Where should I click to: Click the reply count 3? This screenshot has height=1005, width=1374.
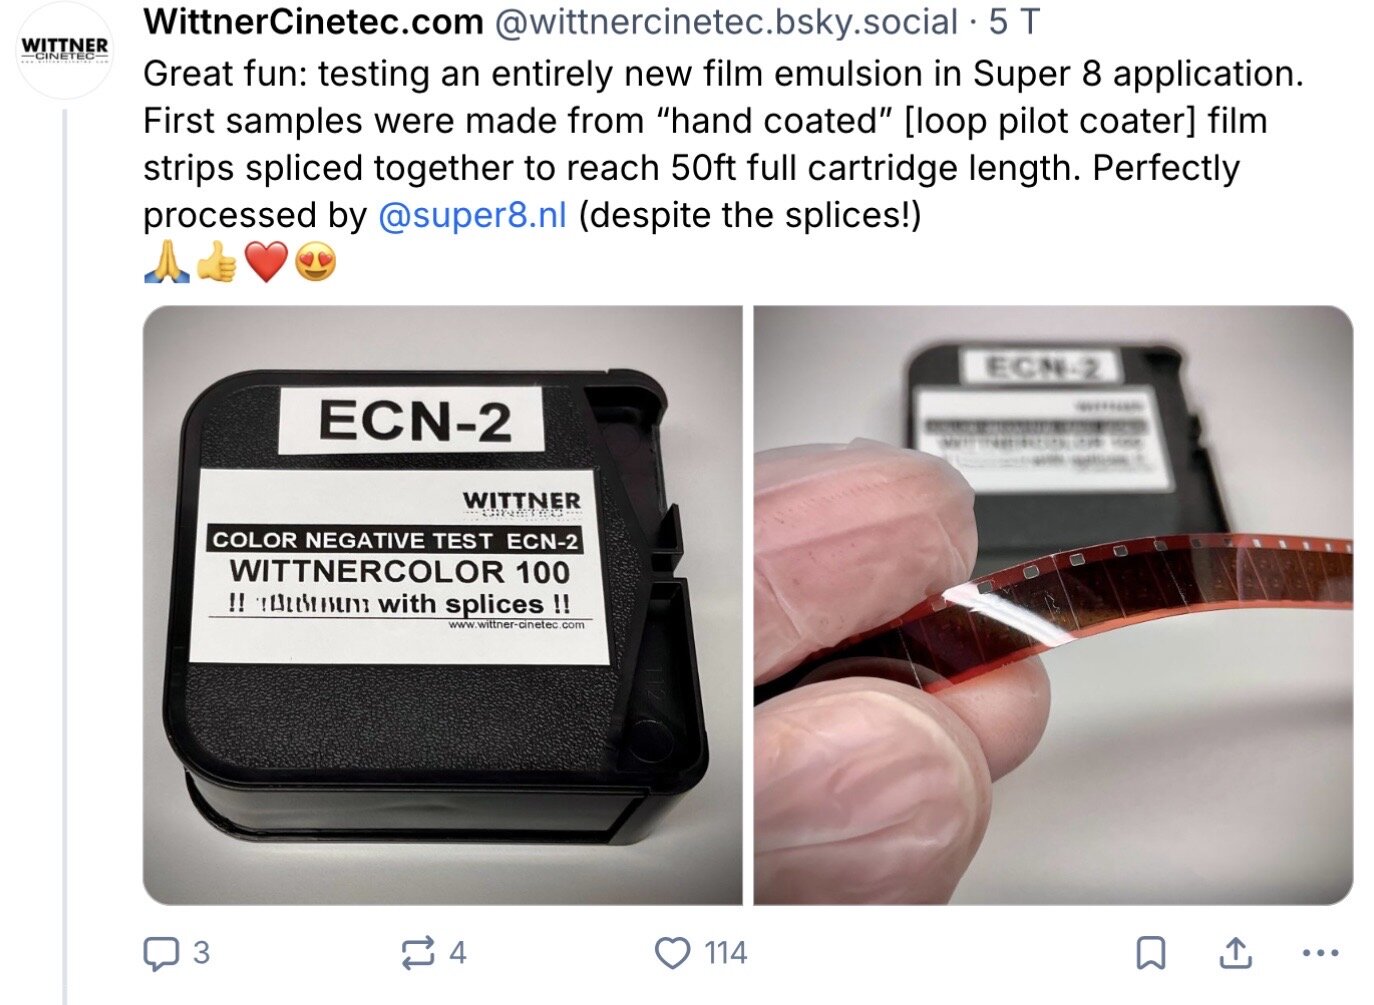[201, 953]
